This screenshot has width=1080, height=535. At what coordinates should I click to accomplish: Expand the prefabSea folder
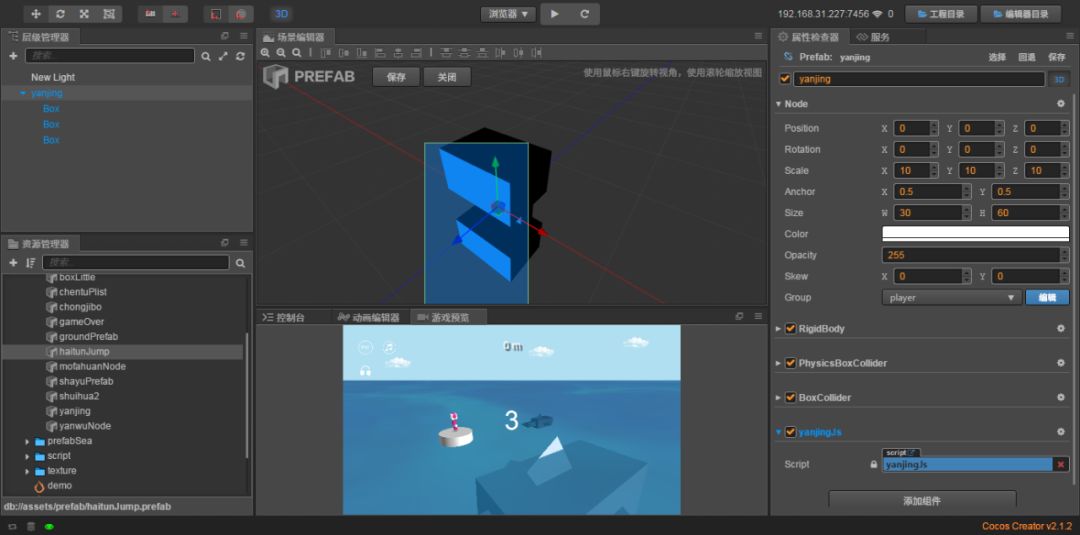click(x=27, y=441)
